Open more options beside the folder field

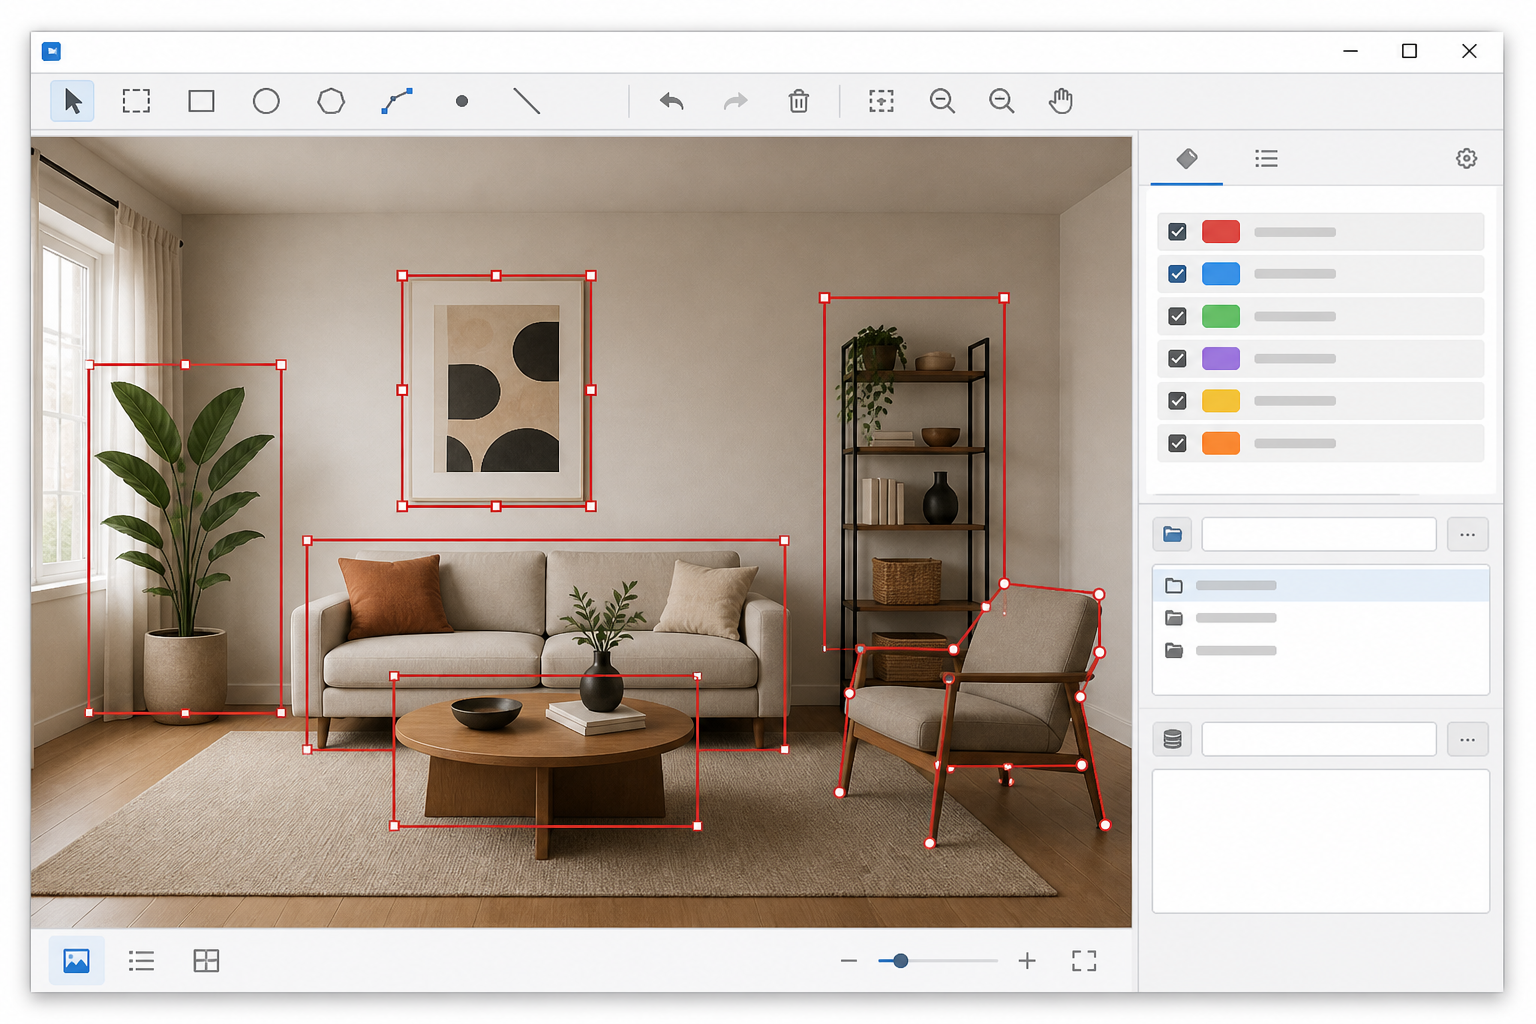click(1467, 534)
